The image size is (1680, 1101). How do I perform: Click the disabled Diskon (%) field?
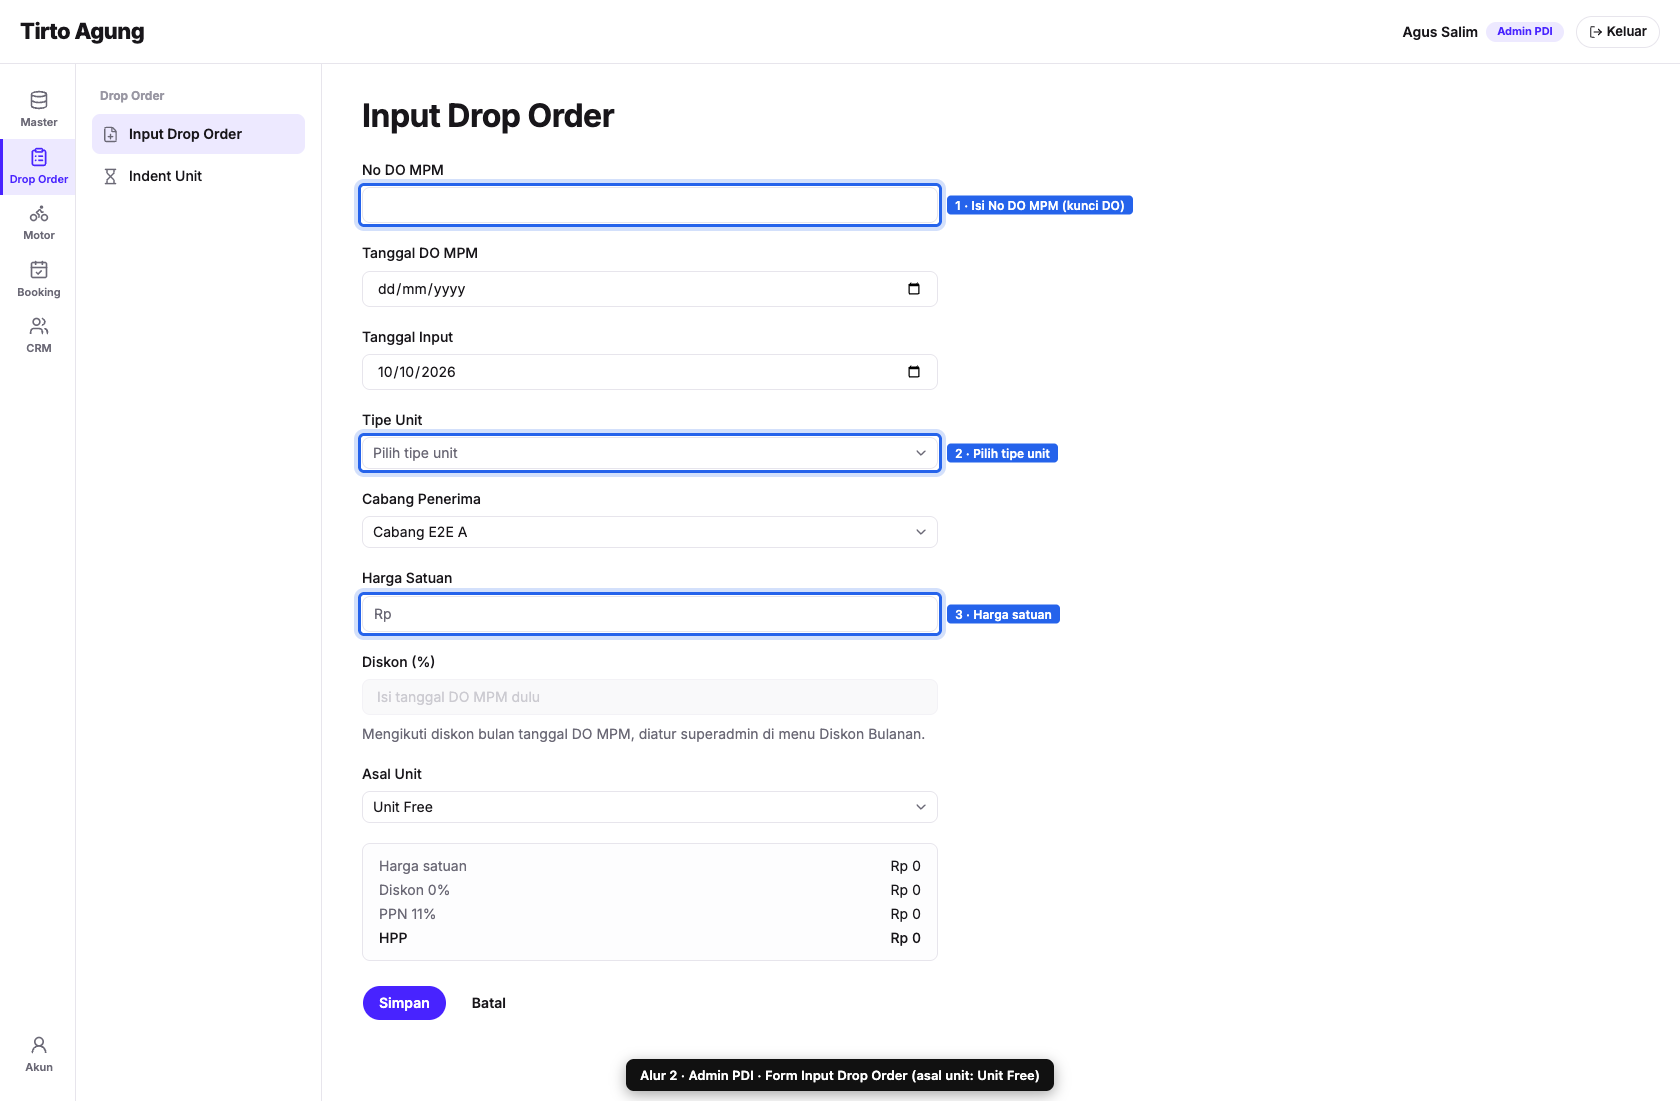(650, 697)
